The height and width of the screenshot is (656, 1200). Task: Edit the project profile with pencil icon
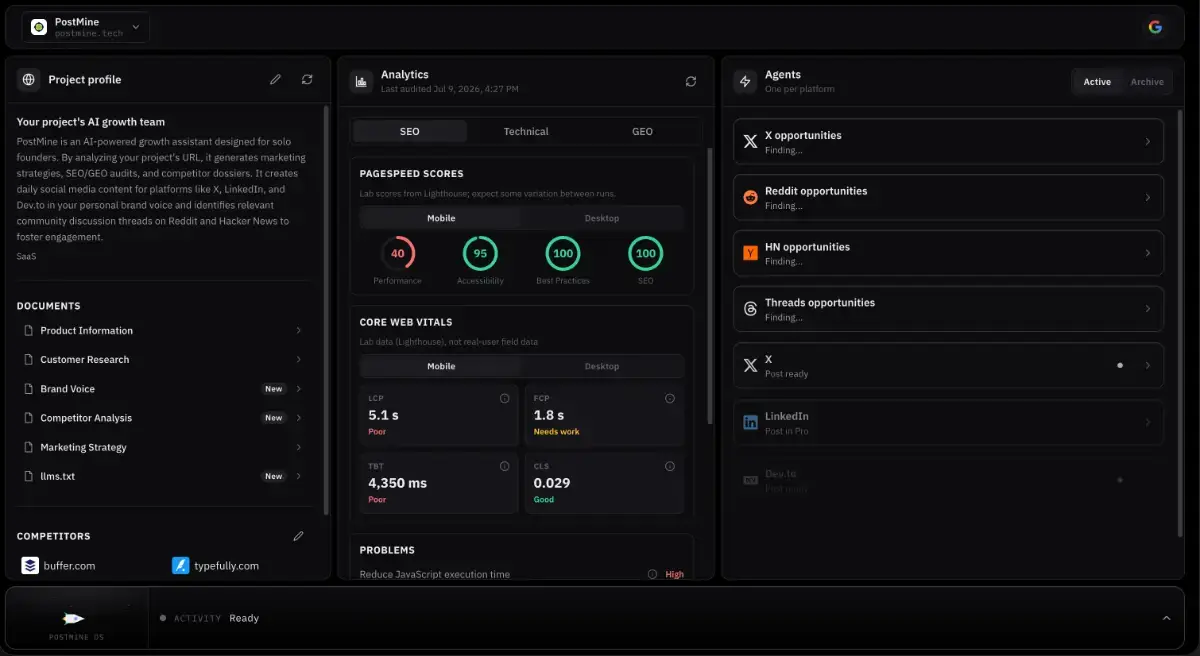276,80
